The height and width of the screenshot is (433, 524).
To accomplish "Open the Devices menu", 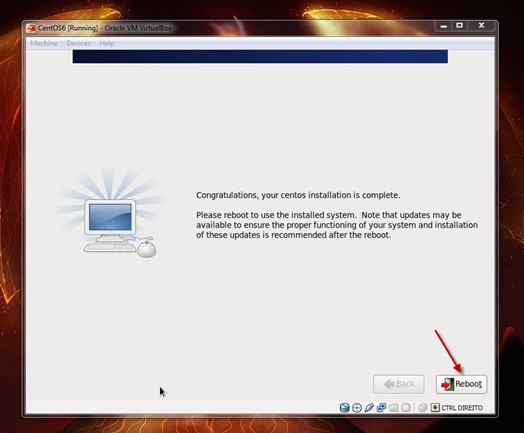I will click(x=78, y=43).
